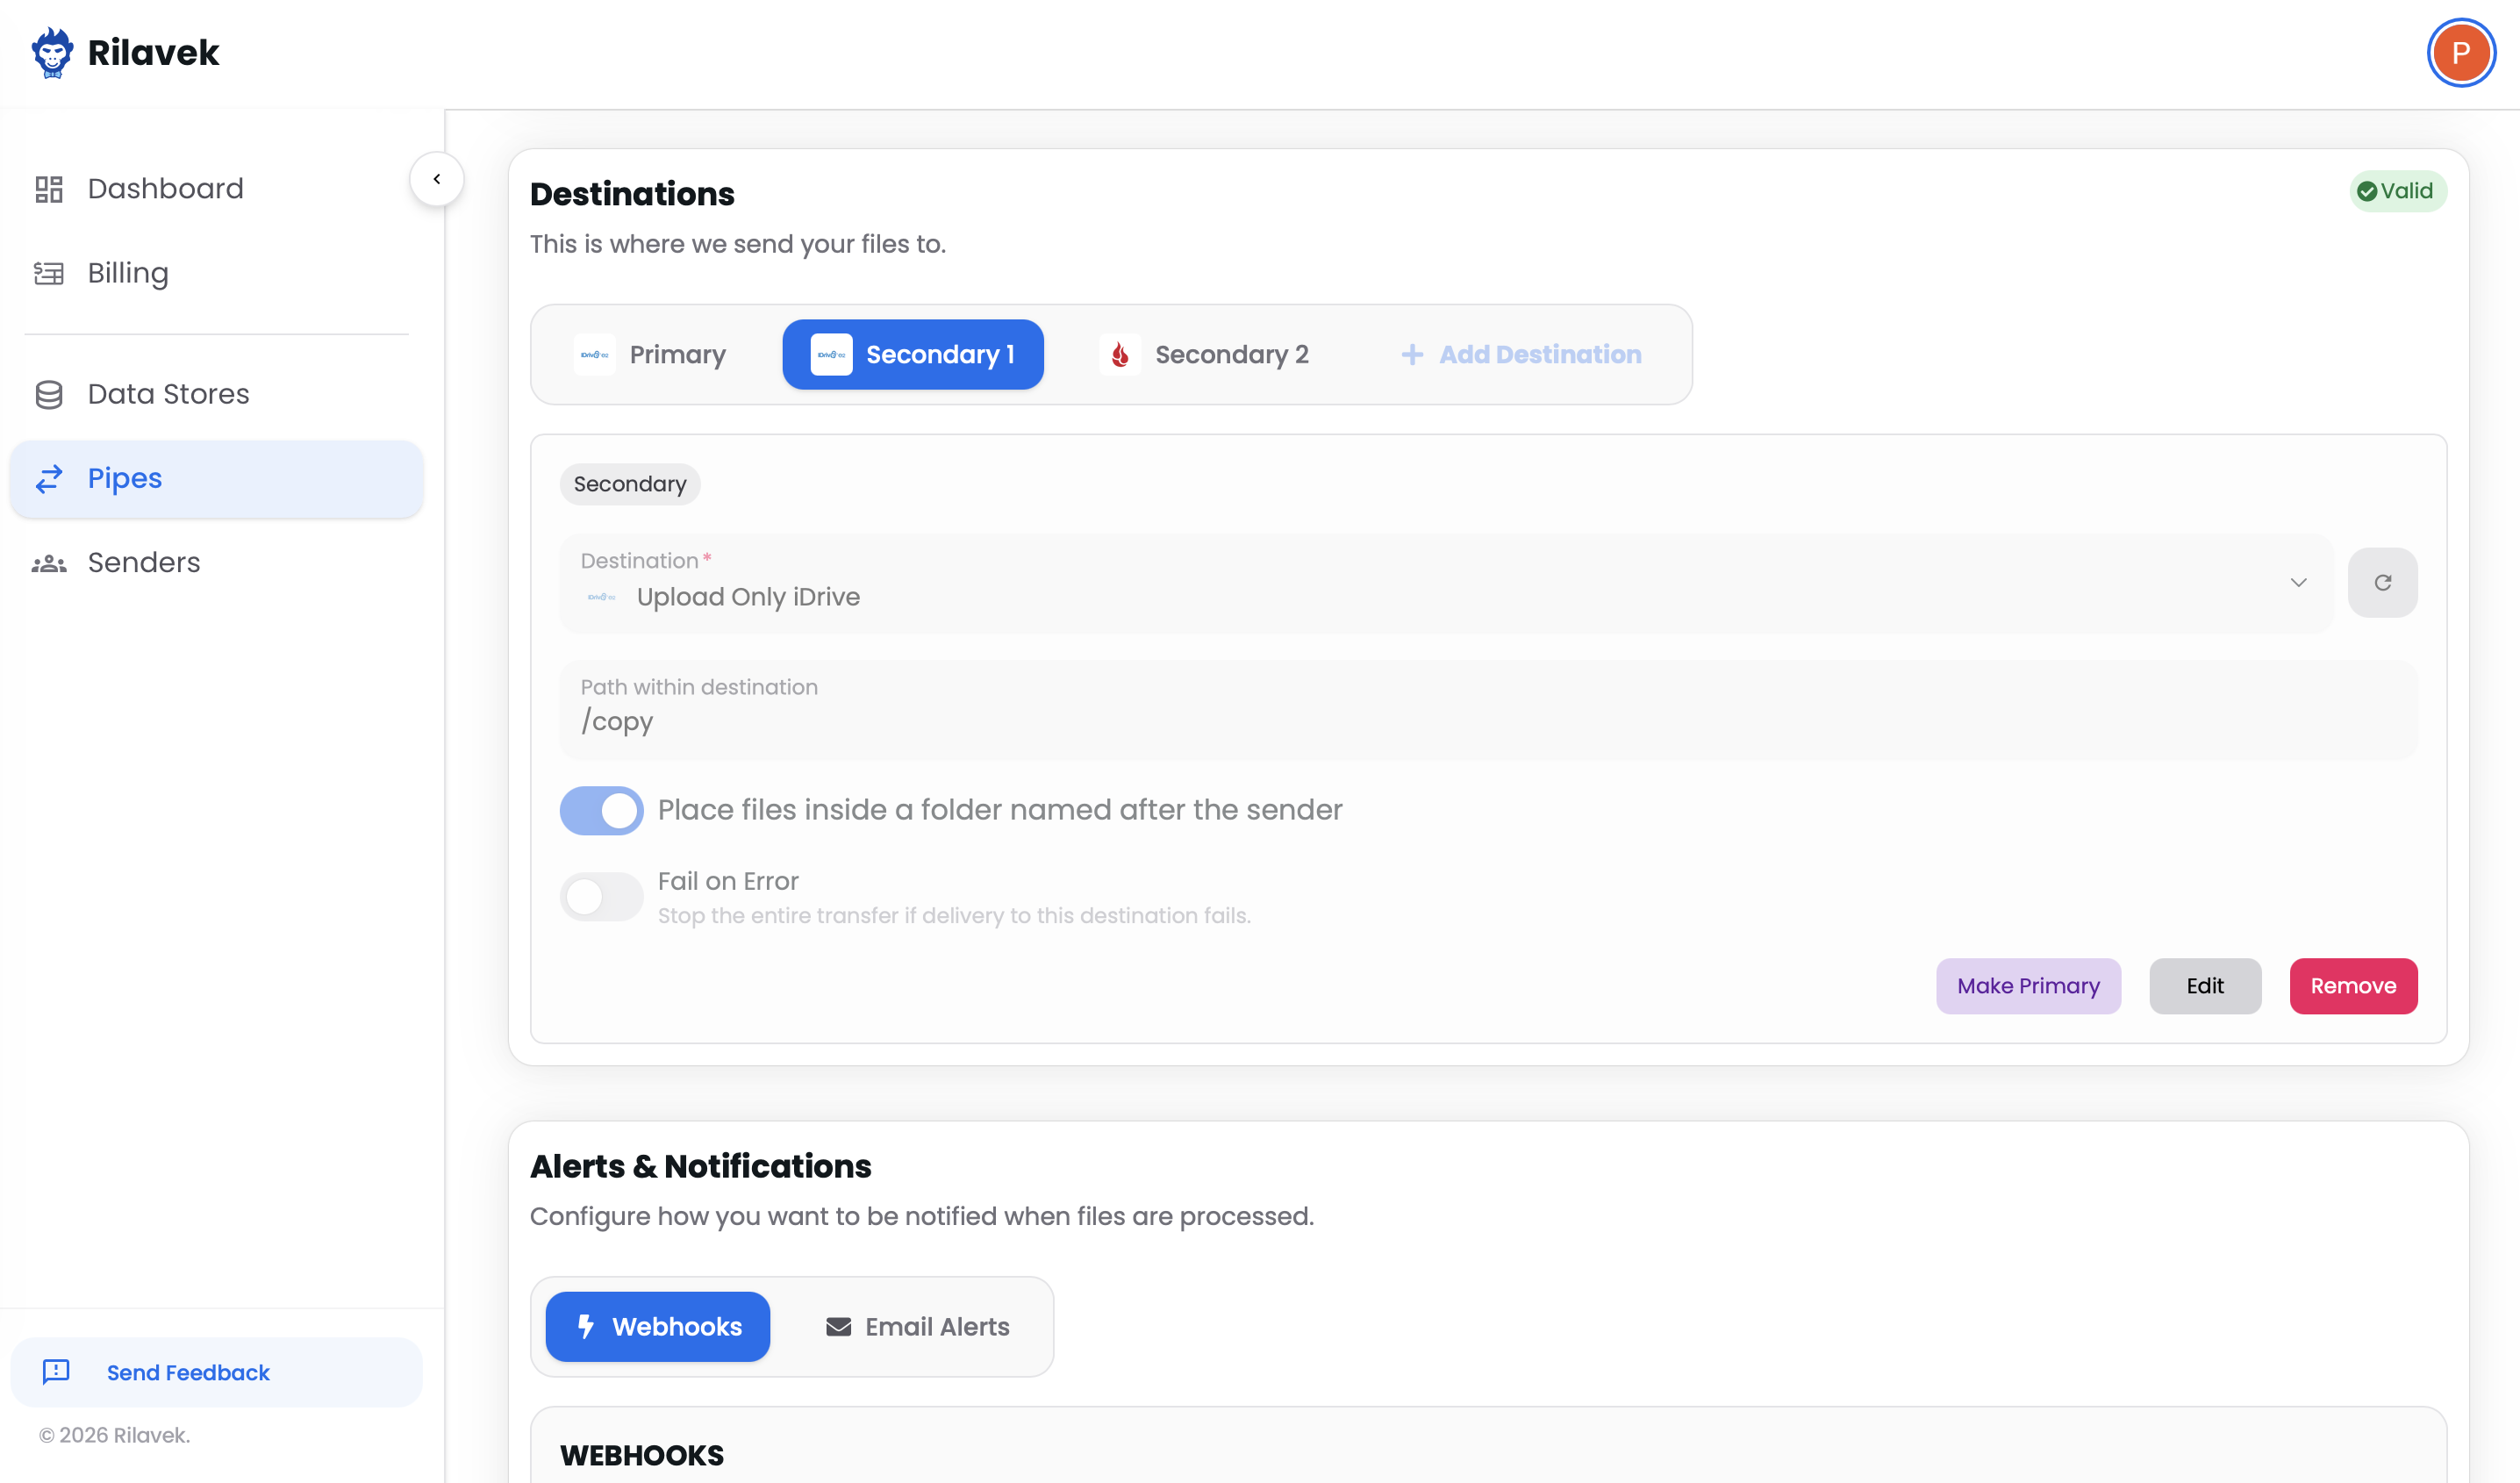Screen dimensions: 2520x1483
Task: Switch to the Secondary 2 destination tab
Action: coord(1205,354)
